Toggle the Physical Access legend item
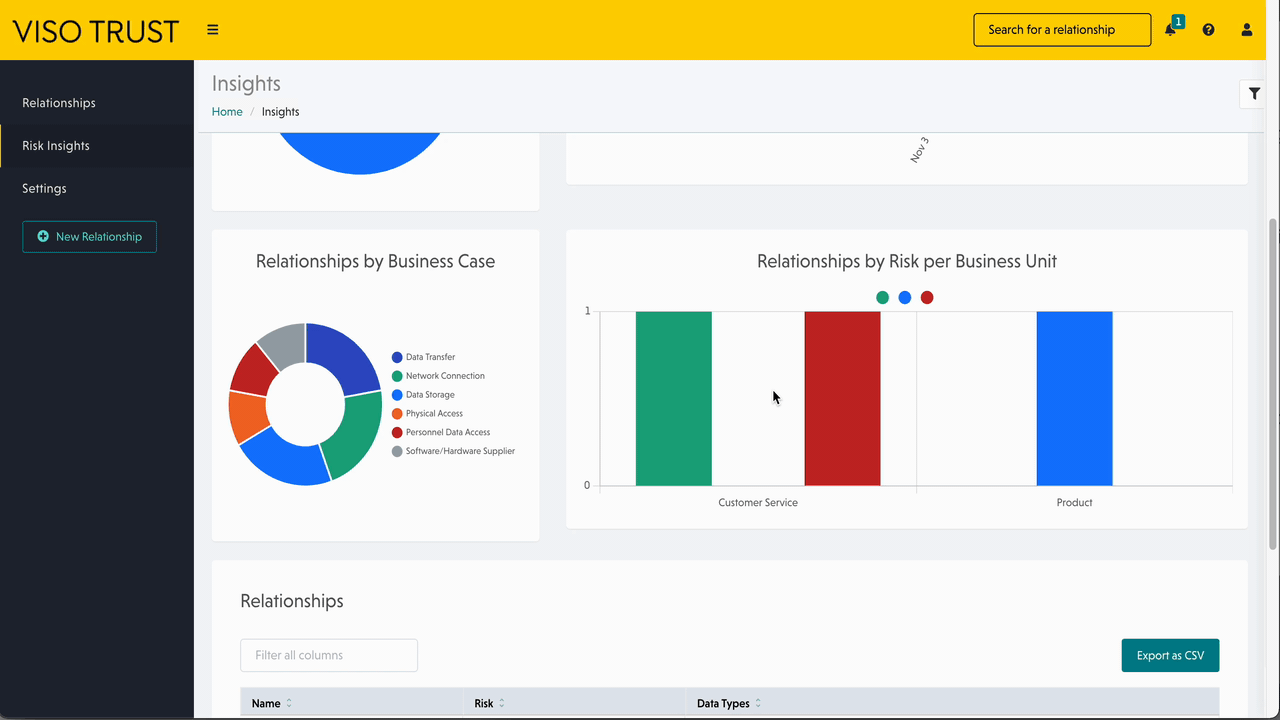This screenshot has width=1280, height=720. 428,414
